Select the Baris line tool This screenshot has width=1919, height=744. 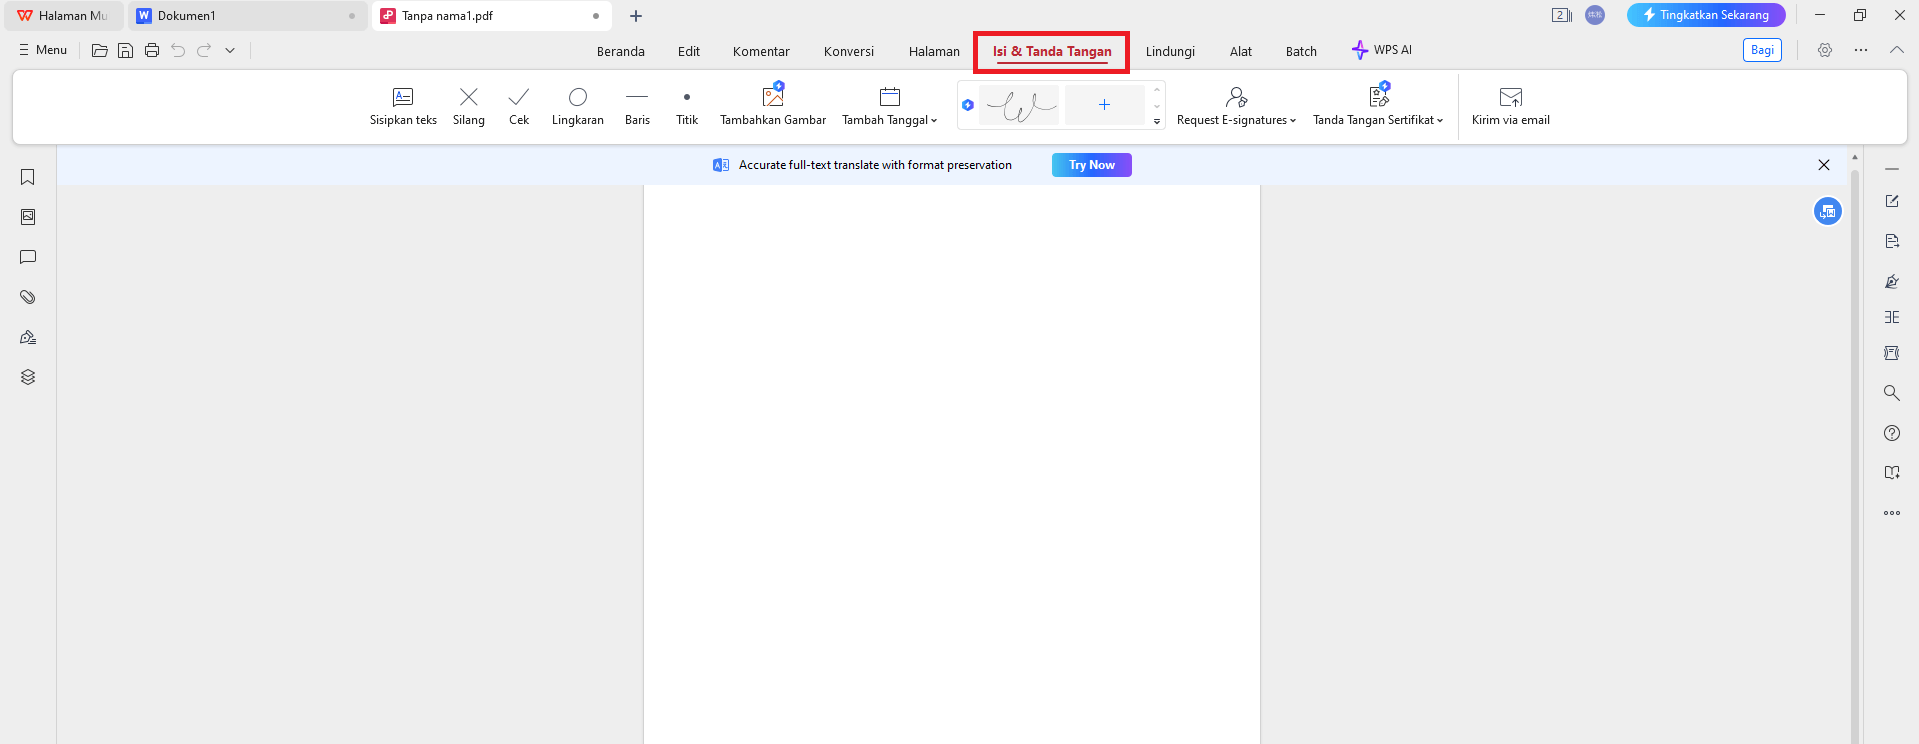tap(637, 106)
